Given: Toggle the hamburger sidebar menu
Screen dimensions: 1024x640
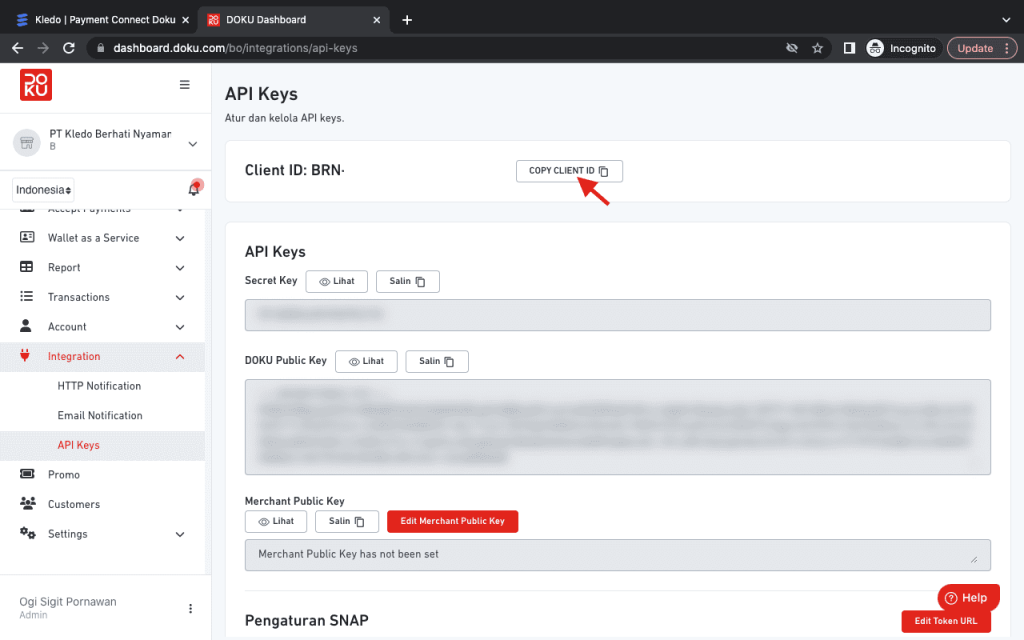Looking at the screenshot, I should click(185, 85).
